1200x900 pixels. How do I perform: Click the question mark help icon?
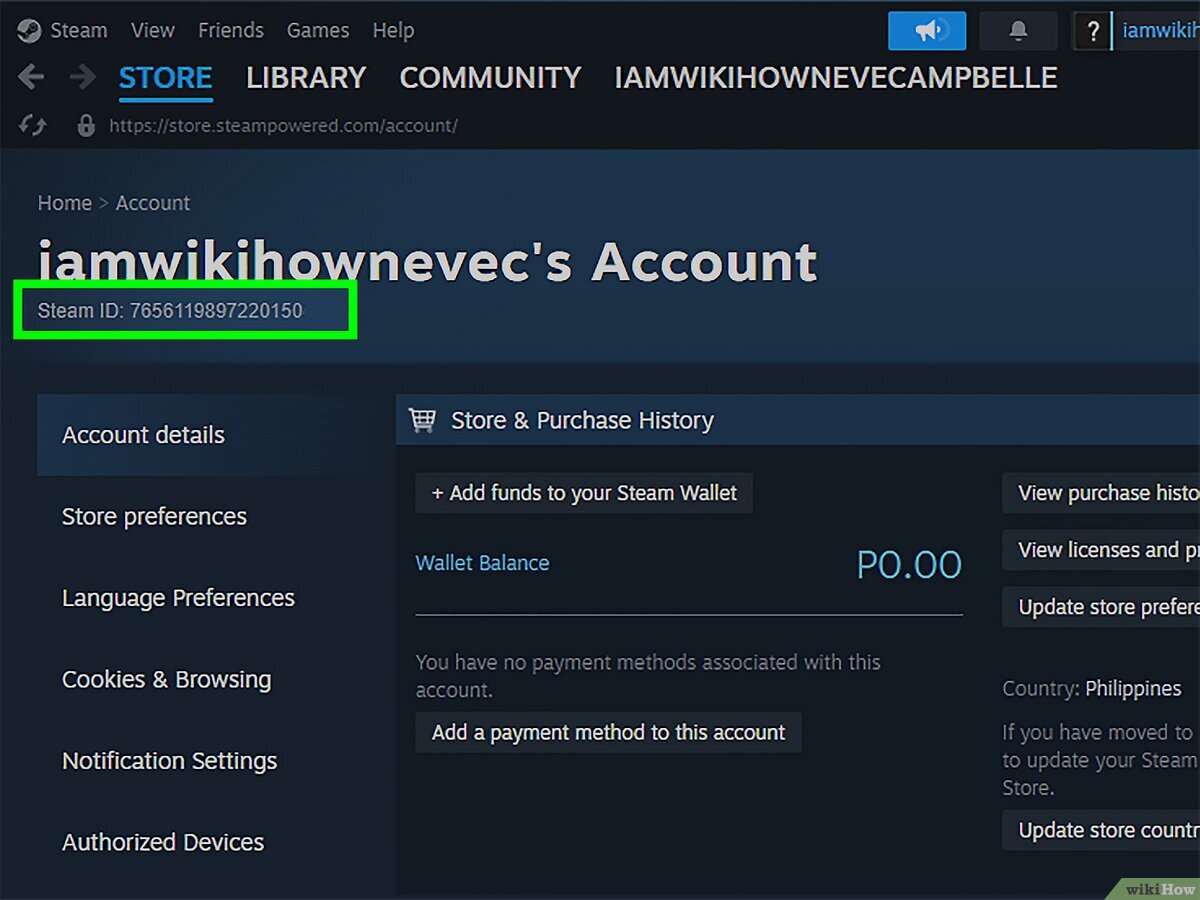(1092, 31)
